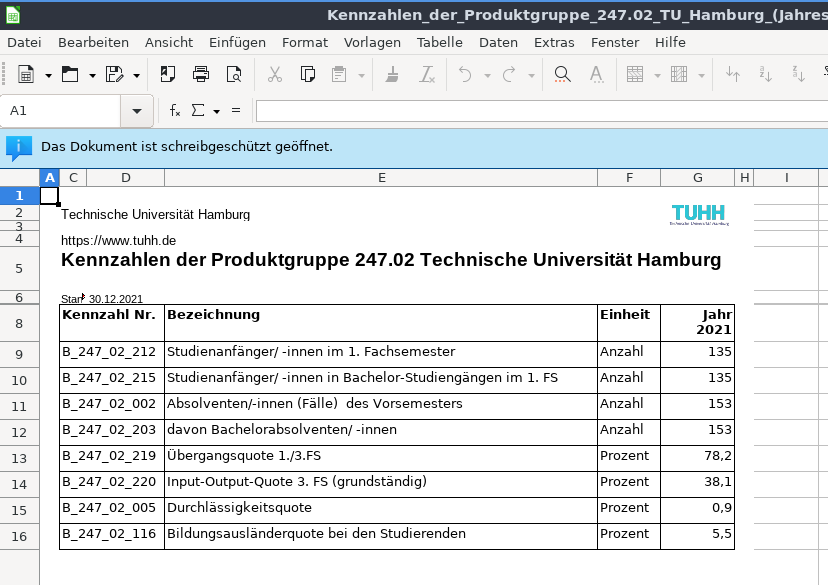Toggle the Print Preview icon
The image size is (828, 585).
pos(234,74)
